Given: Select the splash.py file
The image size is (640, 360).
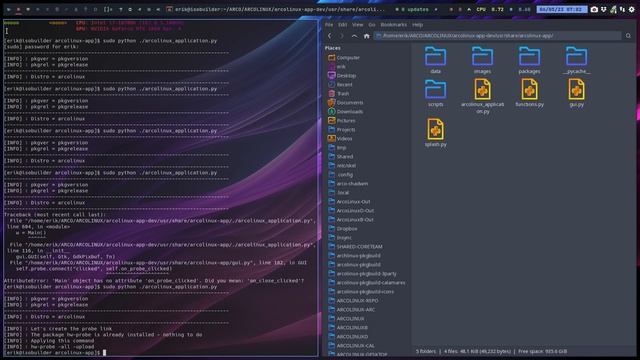Looking at the screenshot, I should coord(436,133).
